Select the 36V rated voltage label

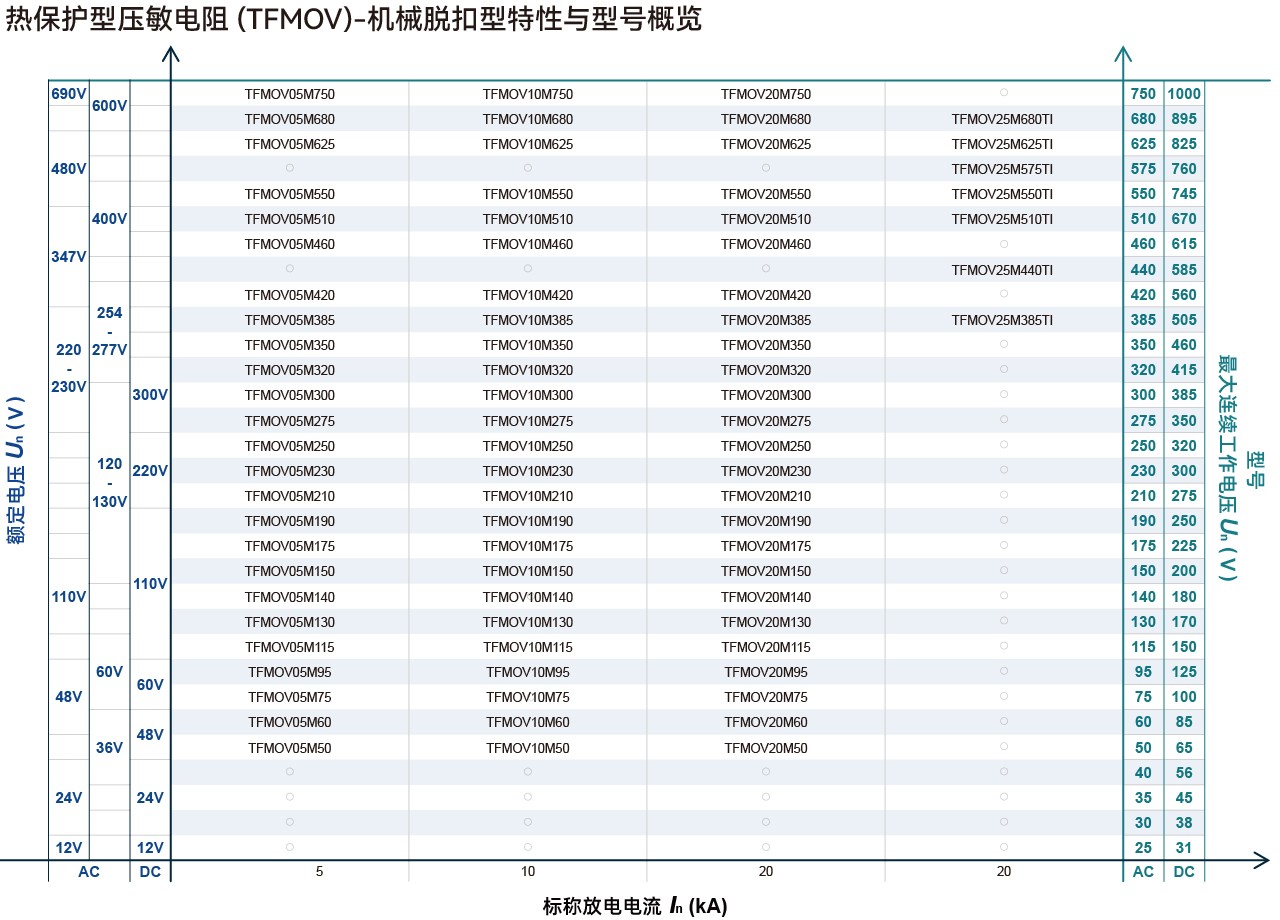109,748
